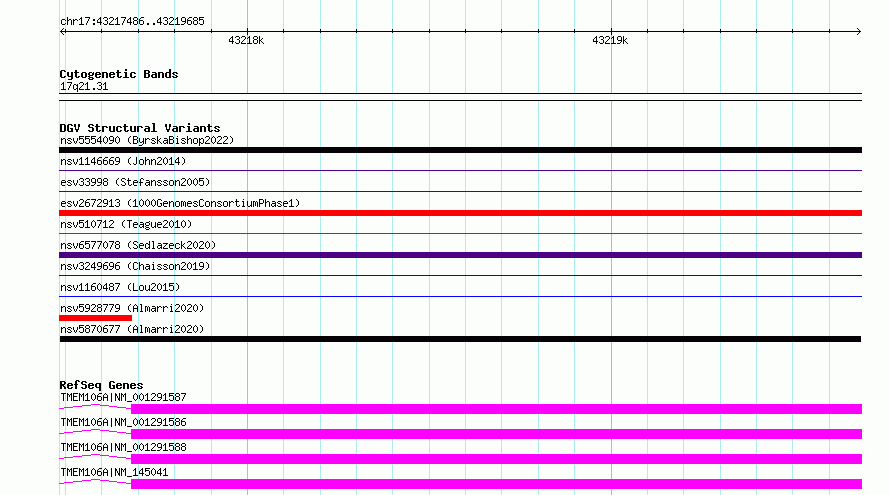Select the red esv2672913 variant bar
890x495 pixels.
point(460,213)
